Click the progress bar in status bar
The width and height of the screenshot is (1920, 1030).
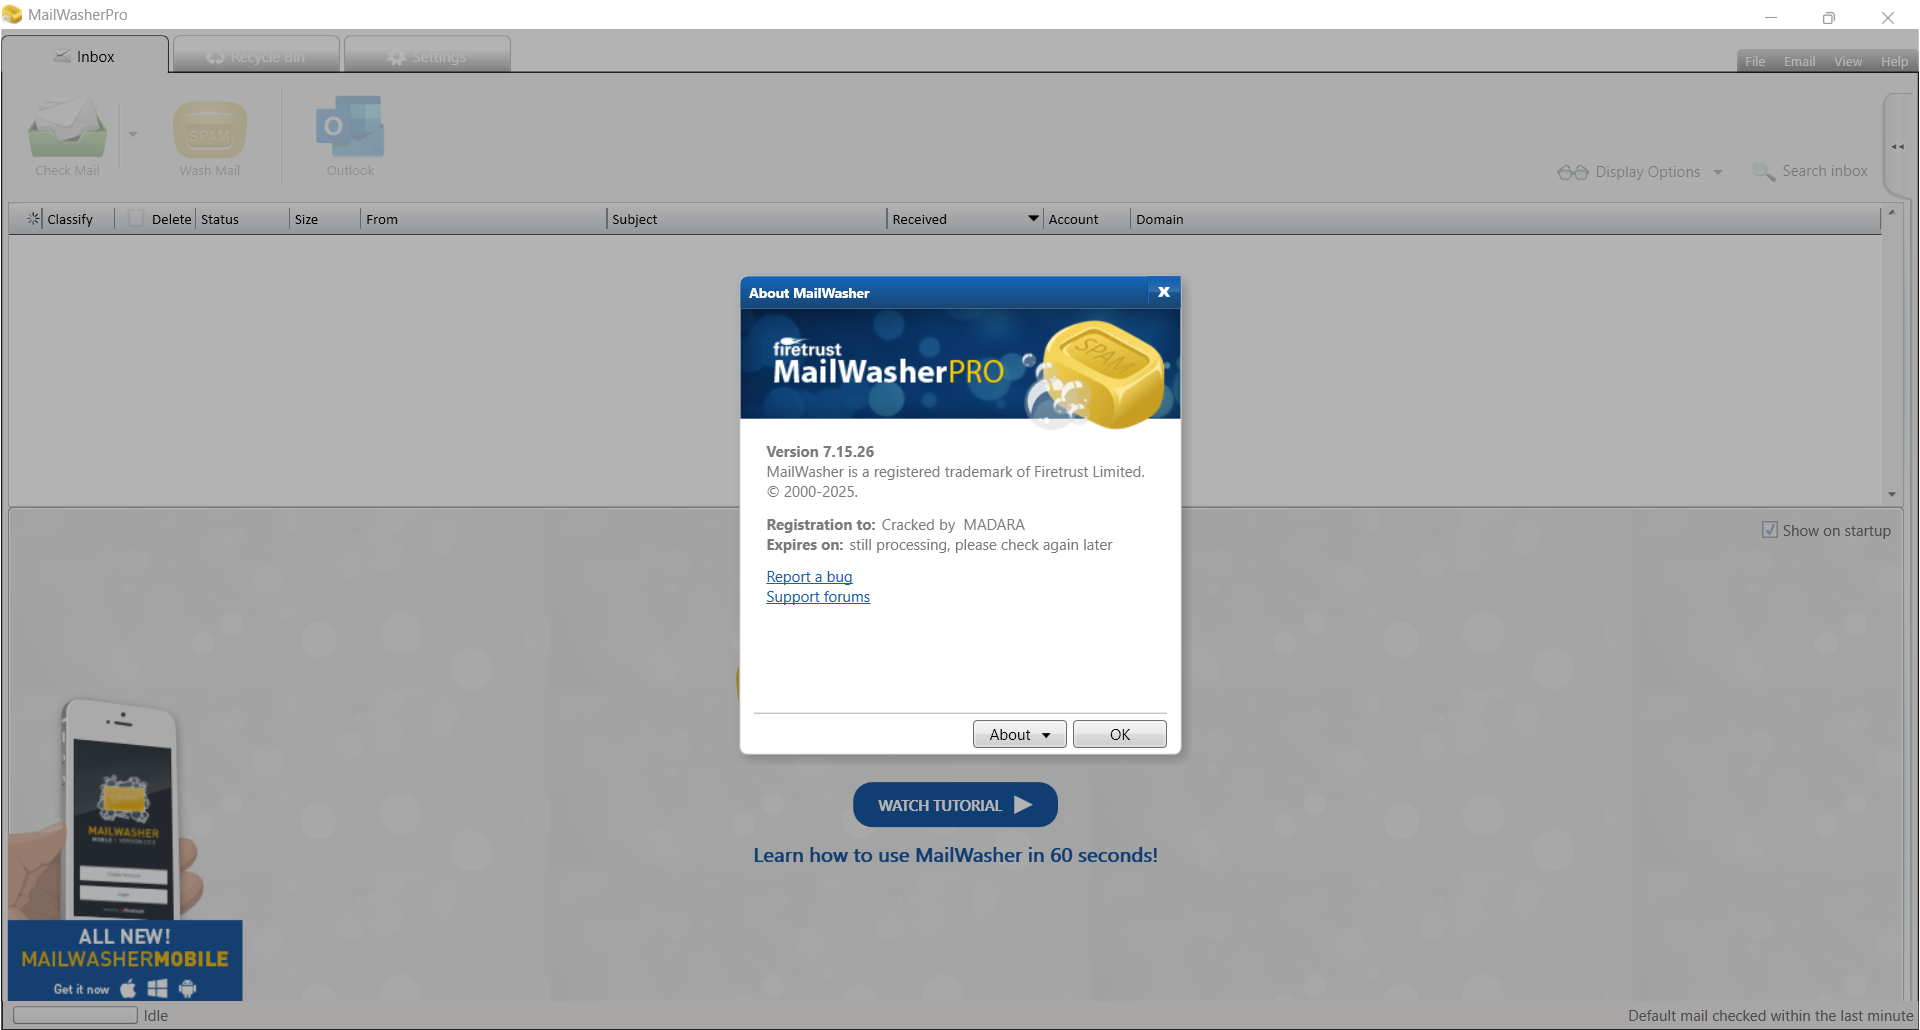(75, 1015)
